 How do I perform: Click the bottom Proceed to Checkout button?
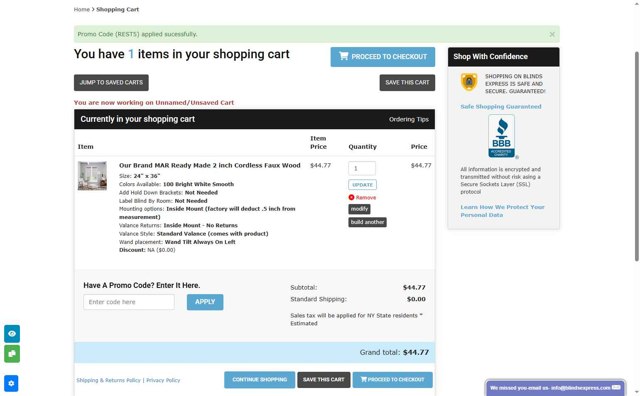[393, 380]
